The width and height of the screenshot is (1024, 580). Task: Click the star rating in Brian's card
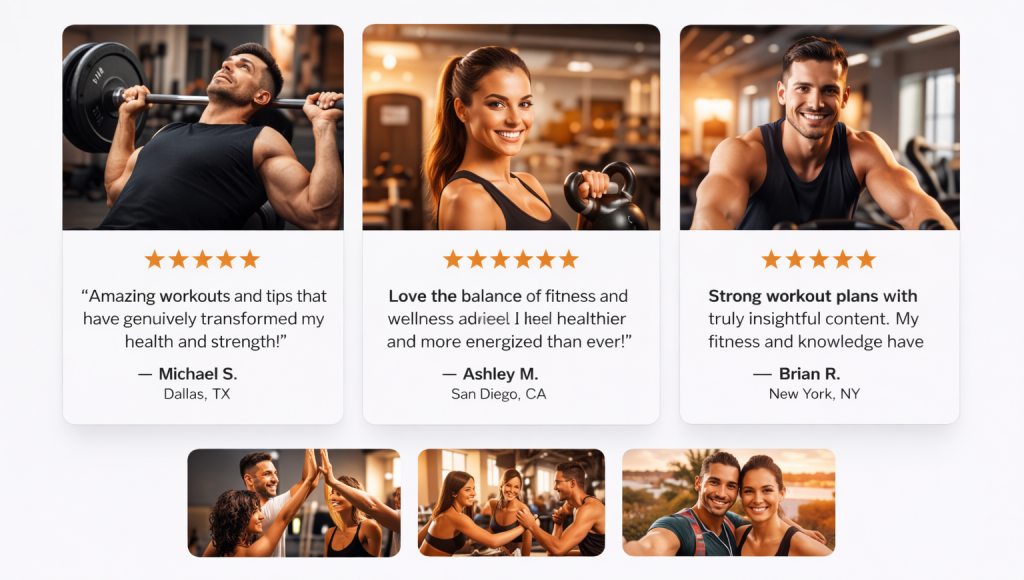pyautogui.click(x=819, y=259)
